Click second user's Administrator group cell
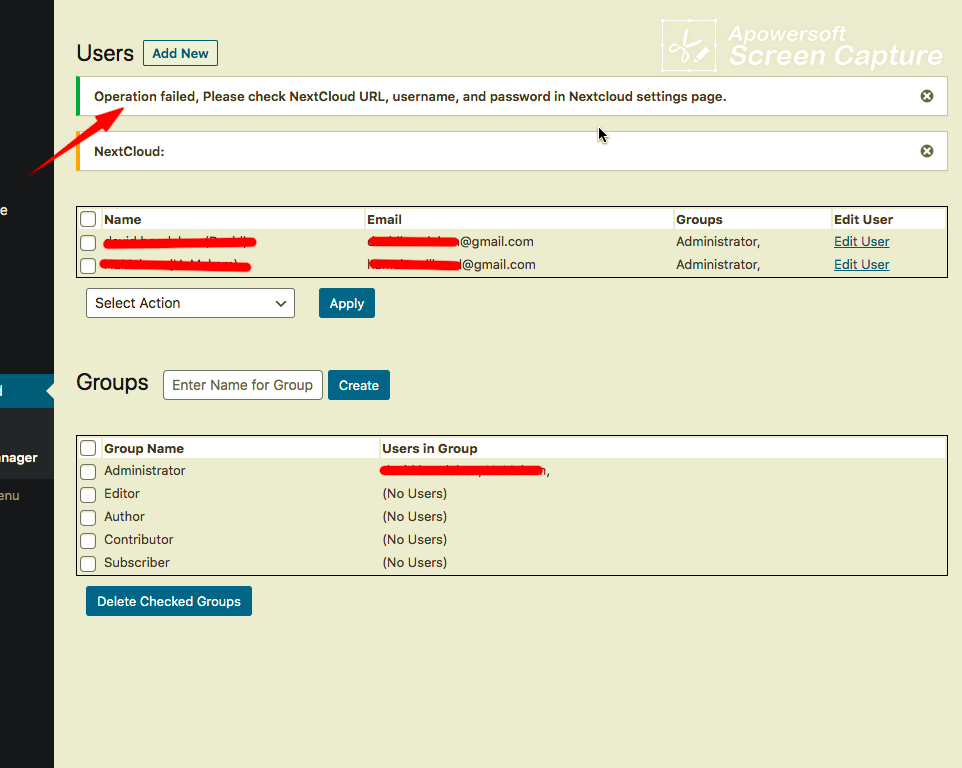962x768 pixels. pos(718,264)
